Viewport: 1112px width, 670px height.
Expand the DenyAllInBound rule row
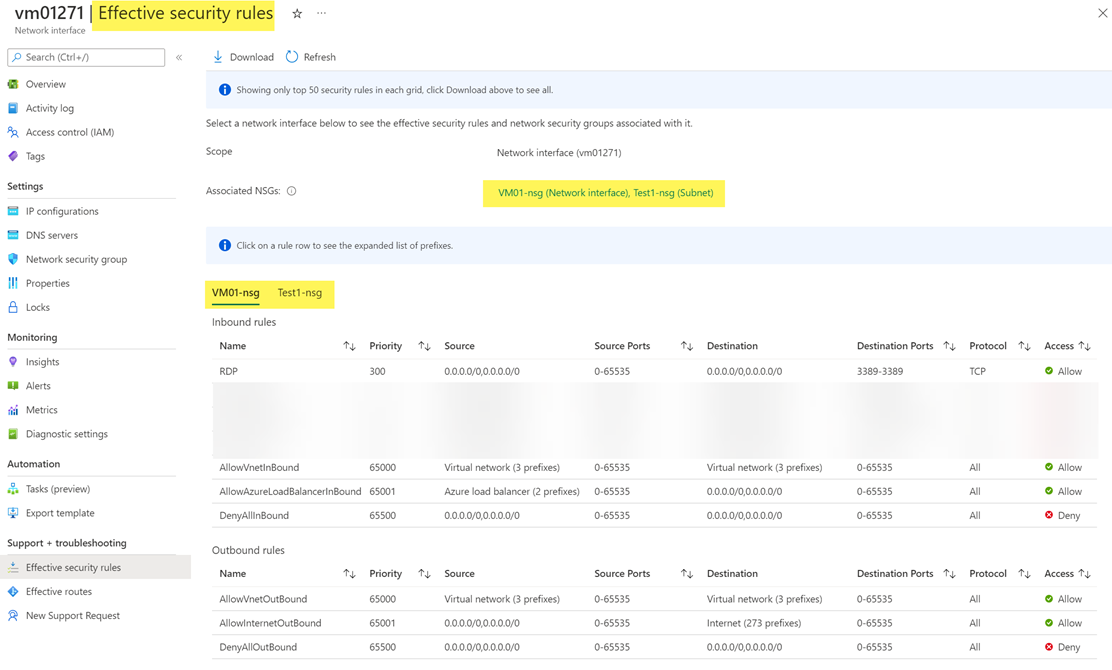click(655, 515)
